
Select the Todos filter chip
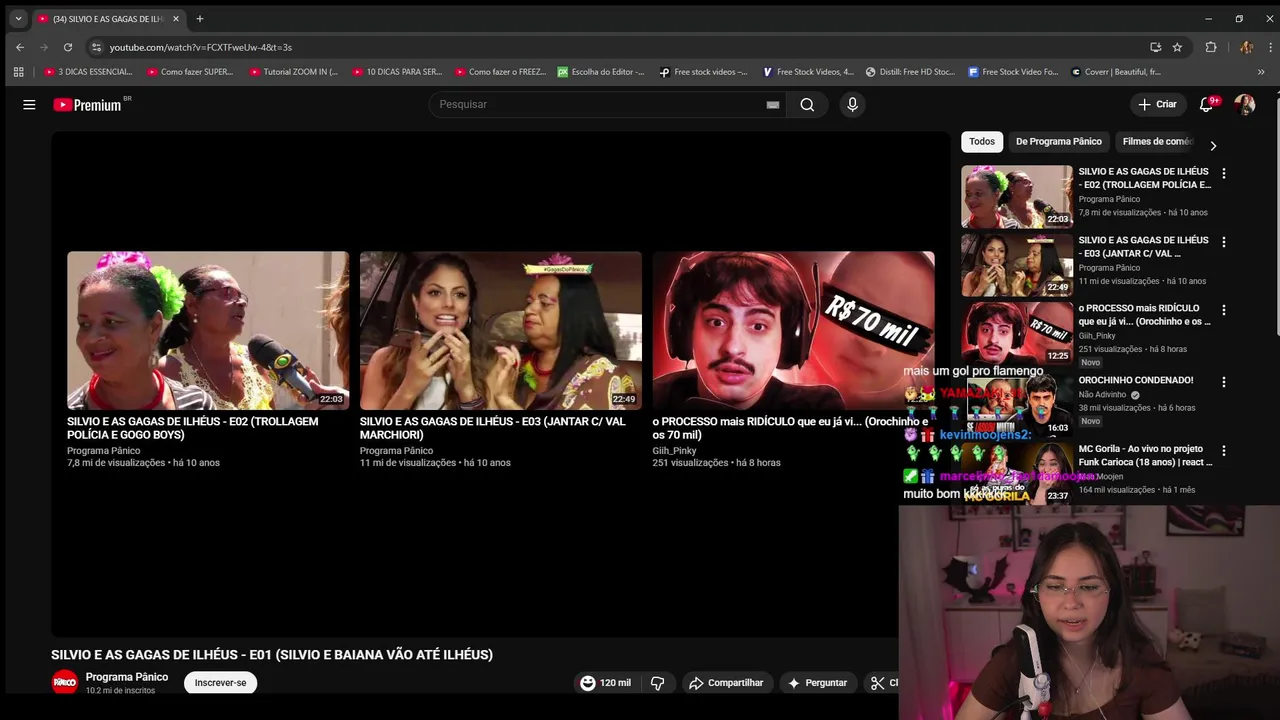click(x=982, y=141)
